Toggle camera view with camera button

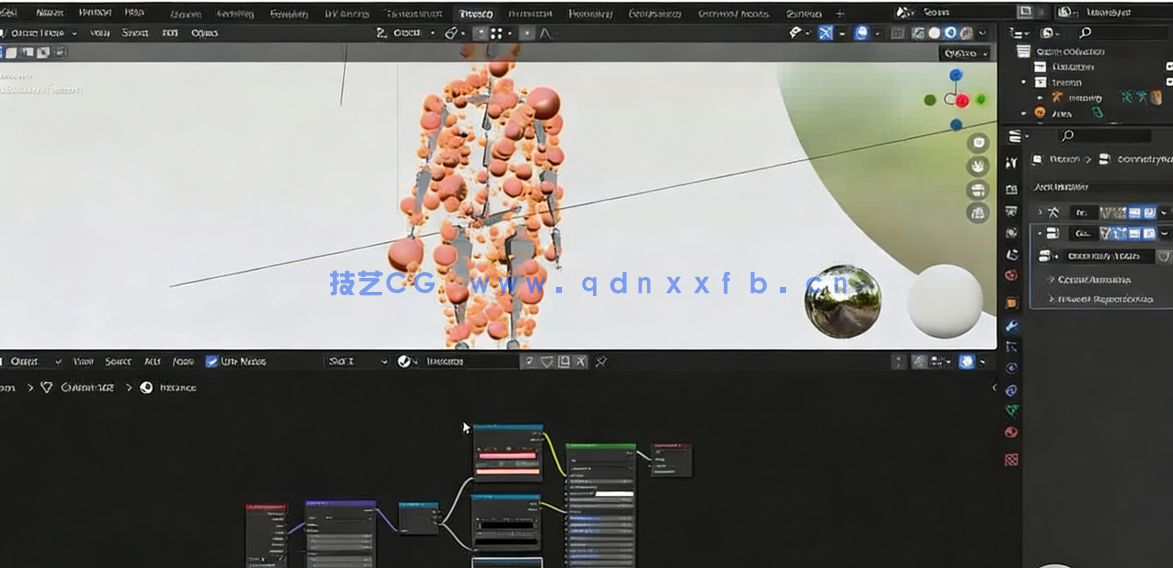978,189
